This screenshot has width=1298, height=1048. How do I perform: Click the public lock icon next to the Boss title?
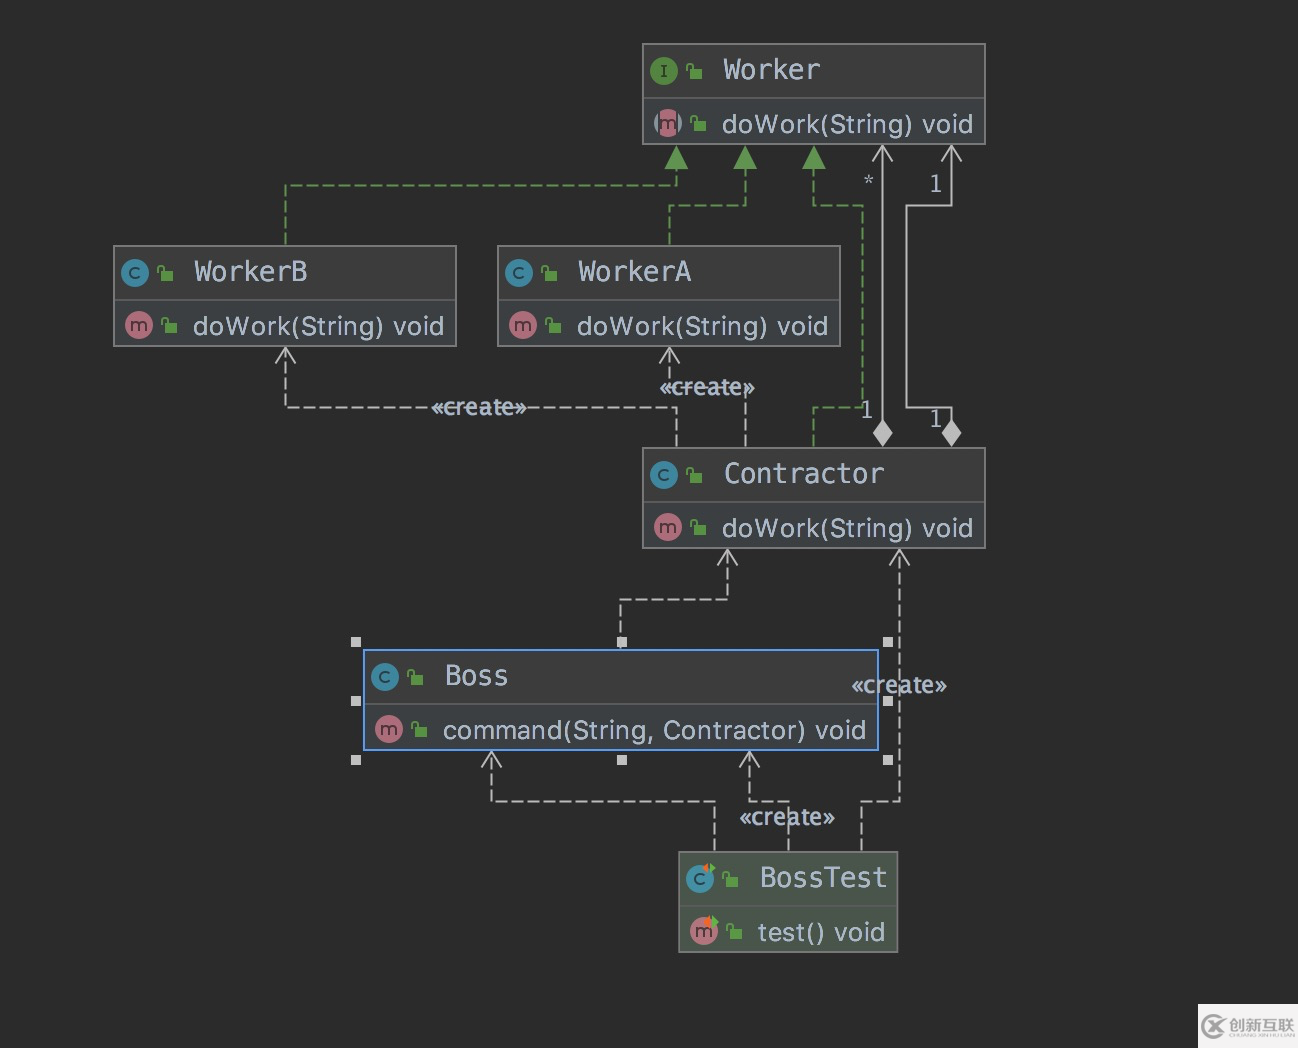click(415, 678)
